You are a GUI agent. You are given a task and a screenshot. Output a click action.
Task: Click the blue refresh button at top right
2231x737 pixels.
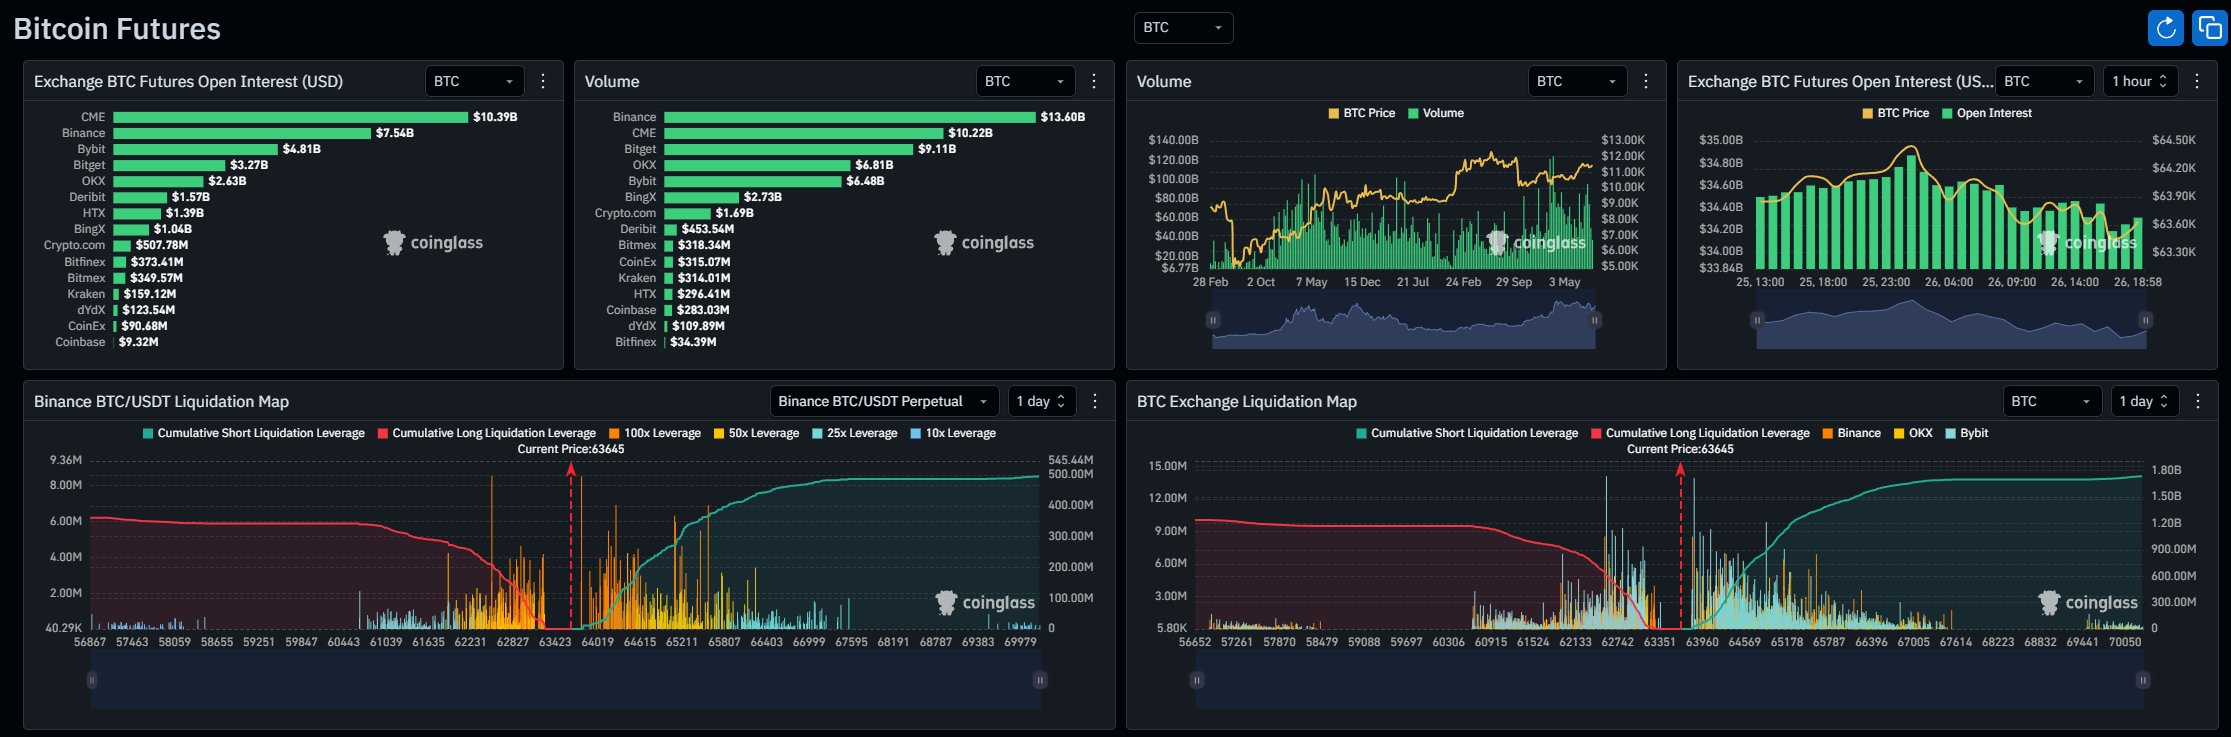pos(2166,28)
